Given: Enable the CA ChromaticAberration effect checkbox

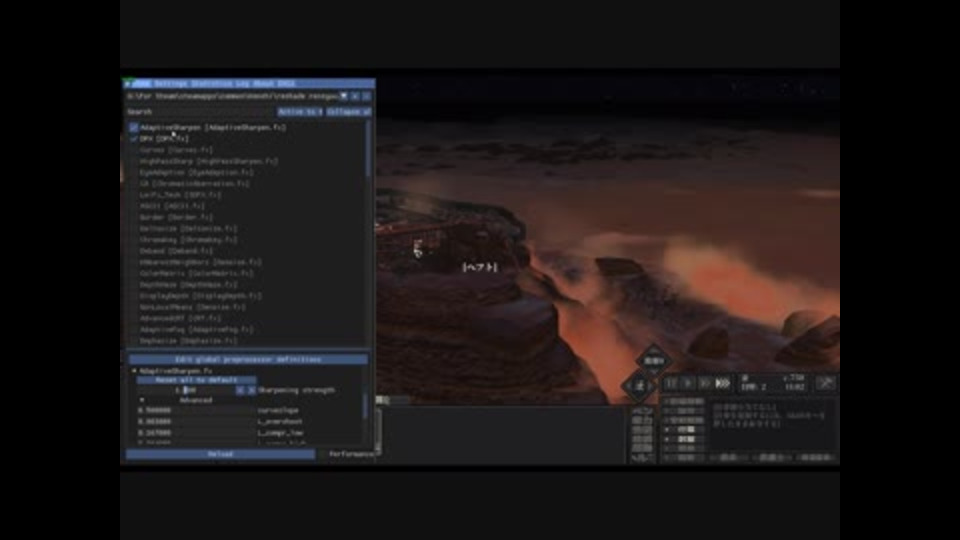Looking at the screenshot, I should pyautogui.click(x=134, y=184).
